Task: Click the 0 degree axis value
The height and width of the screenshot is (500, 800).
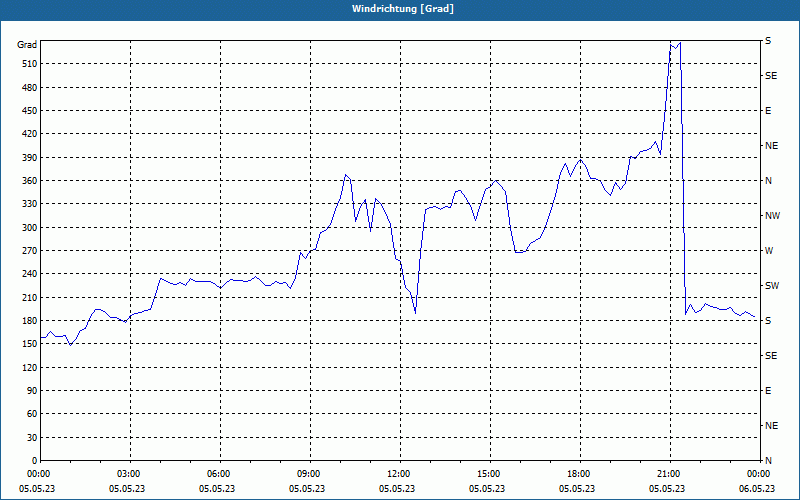Action: click(x=34, y=461)
